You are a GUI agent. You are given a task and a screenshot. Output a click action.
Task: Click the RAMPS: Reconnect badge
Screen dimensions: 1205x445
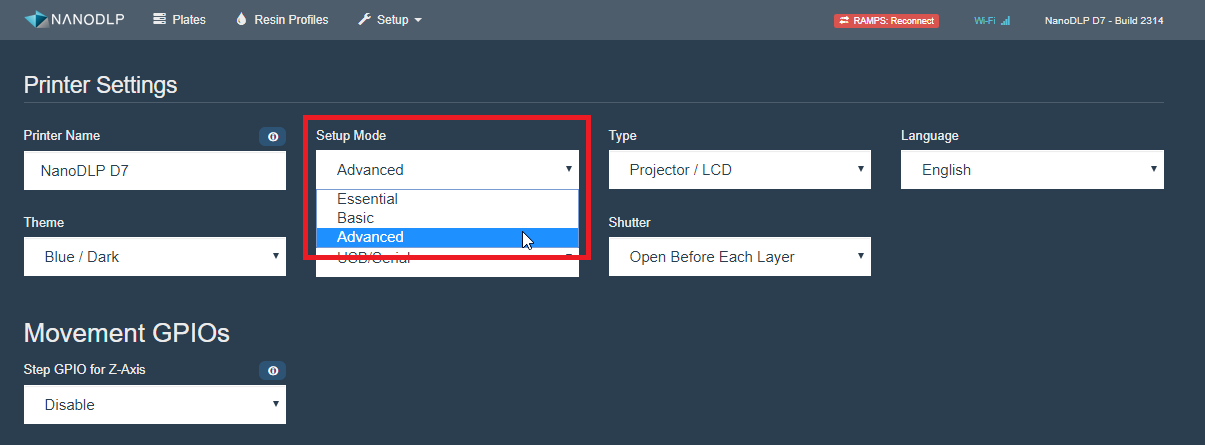point(886,20)
